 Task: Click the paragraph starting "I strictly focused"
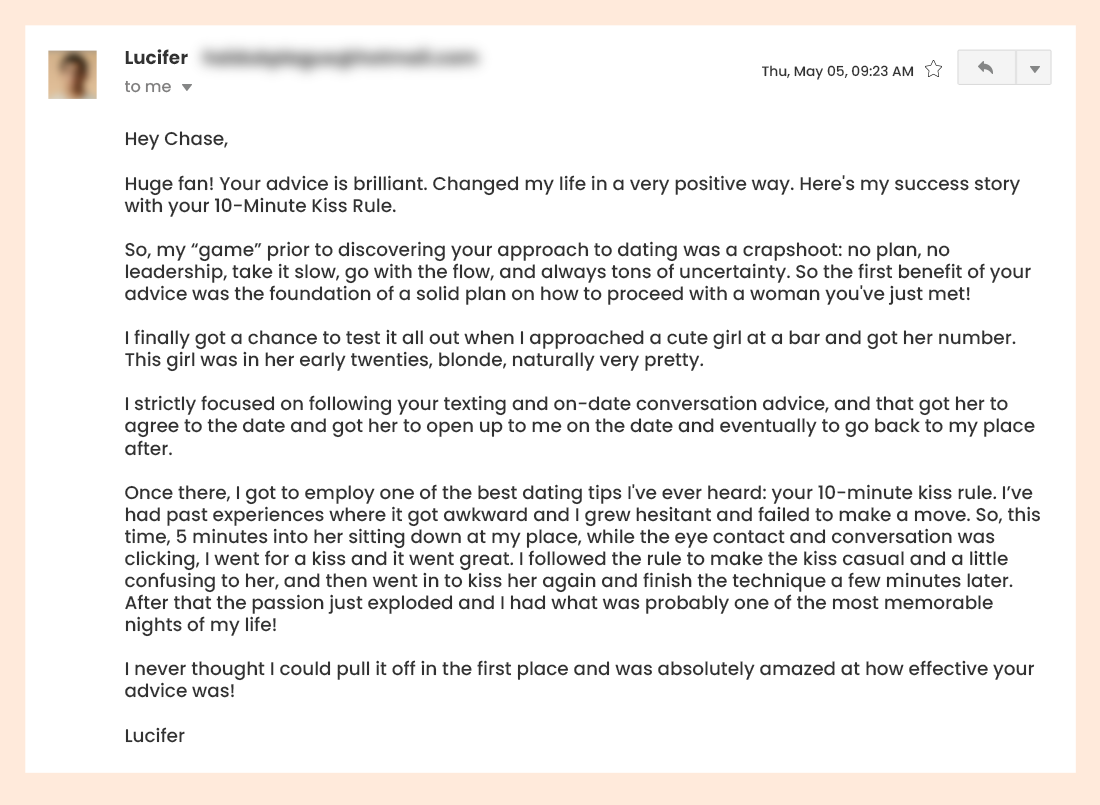point(579,426)
